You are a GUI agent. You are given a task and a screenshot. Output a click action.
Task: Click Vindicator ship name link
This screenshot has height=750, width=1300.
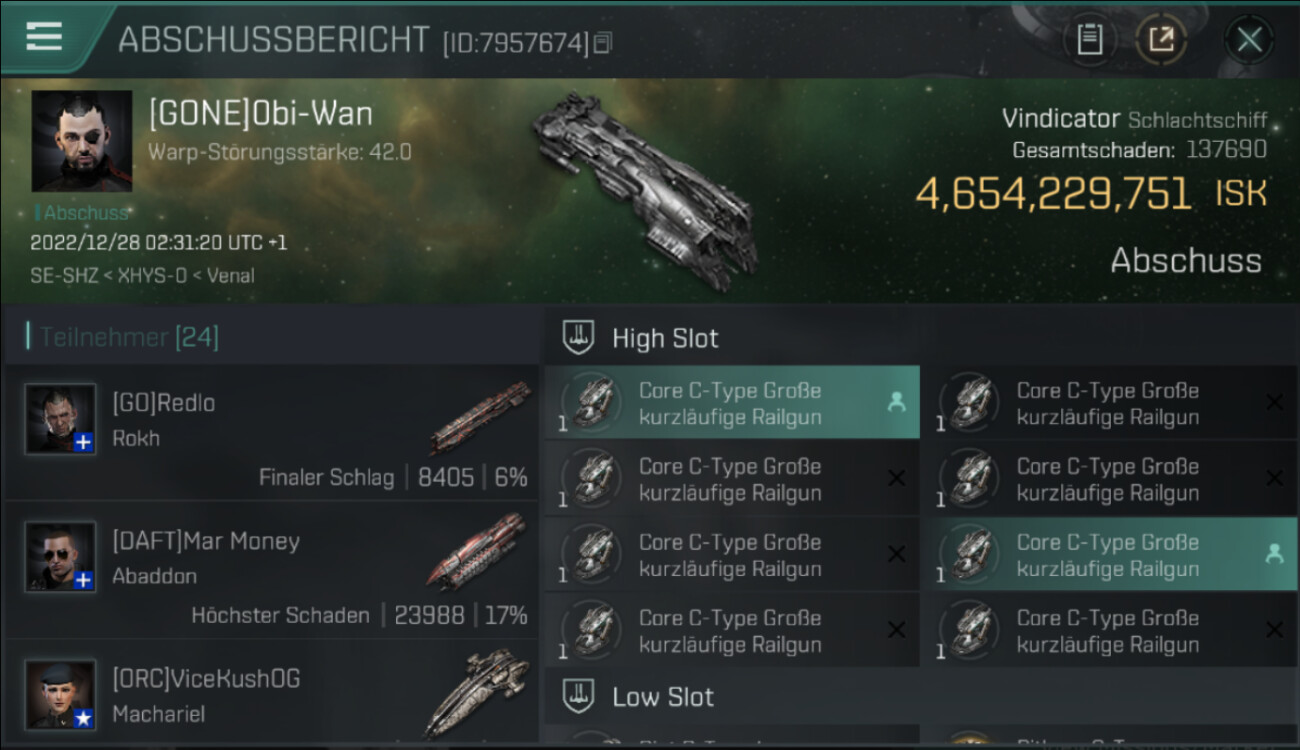1061,119
